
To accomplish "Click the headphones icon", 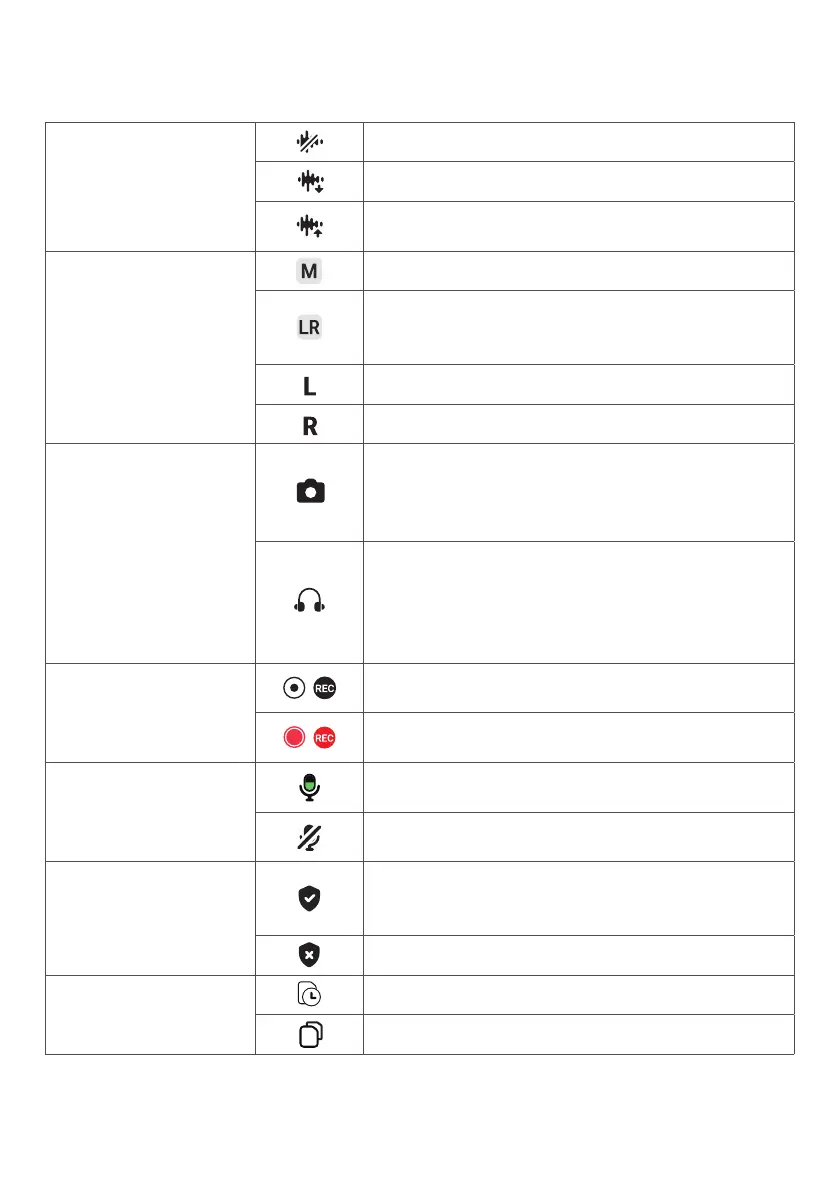I will pos(309,602).
